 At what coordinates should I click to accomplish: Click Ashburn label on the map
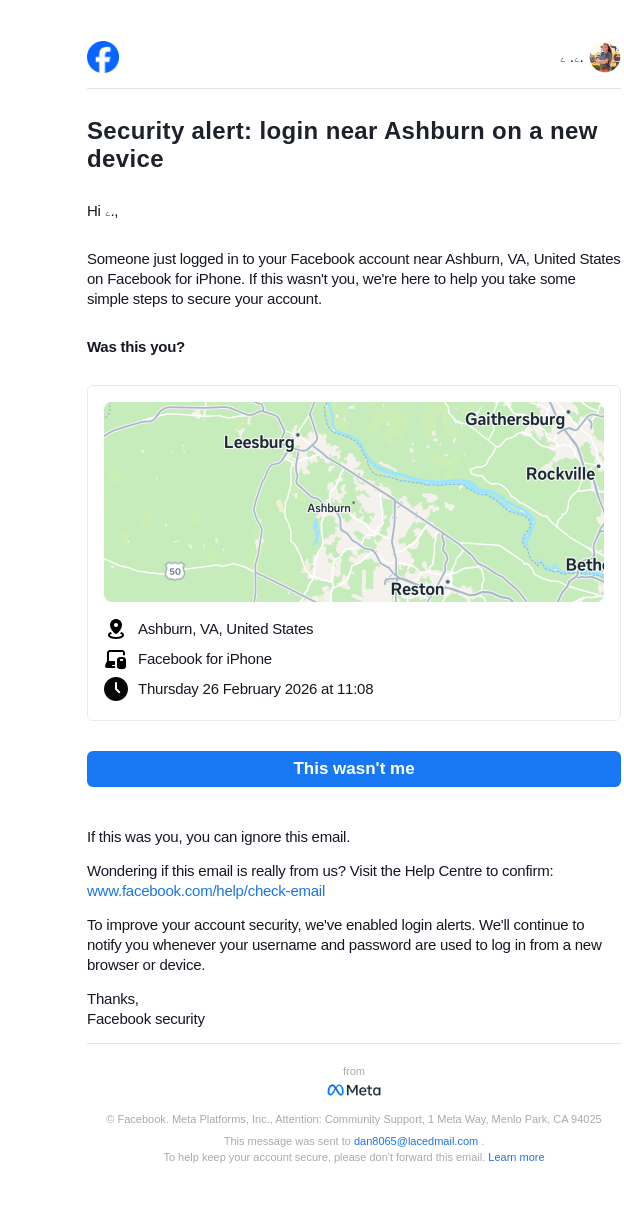329,508
